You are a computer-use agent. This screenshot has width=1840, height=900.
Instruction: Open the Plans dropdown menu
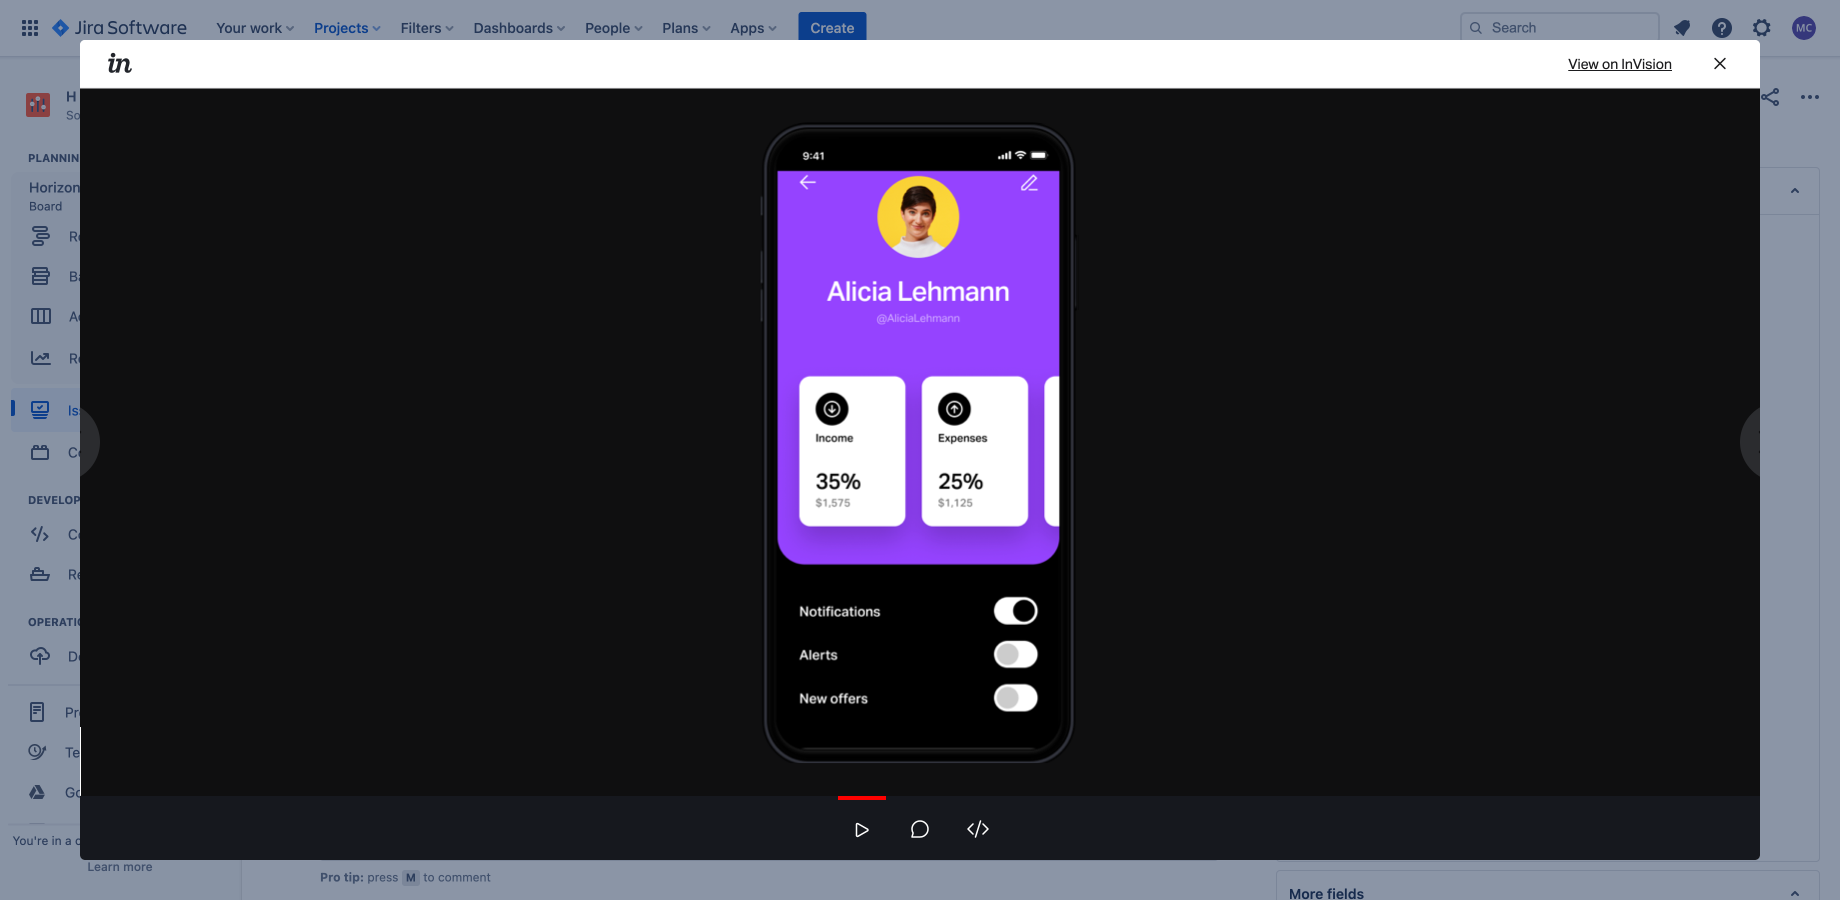tap(686, 28)
